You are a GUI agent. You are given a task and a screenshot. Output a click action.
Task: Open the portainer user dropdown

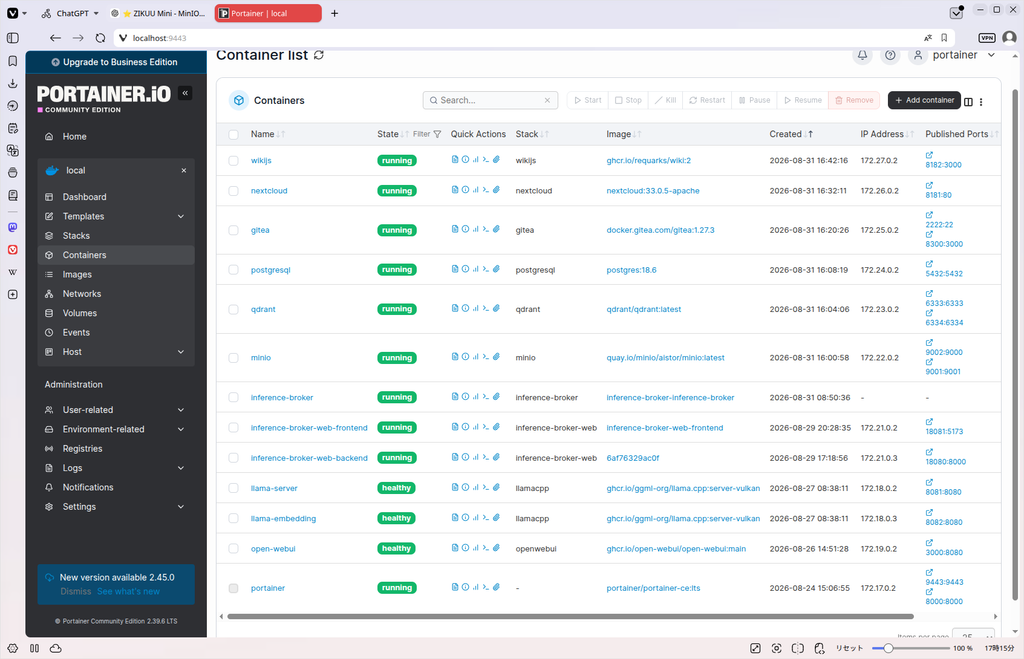tap(954, 55)
